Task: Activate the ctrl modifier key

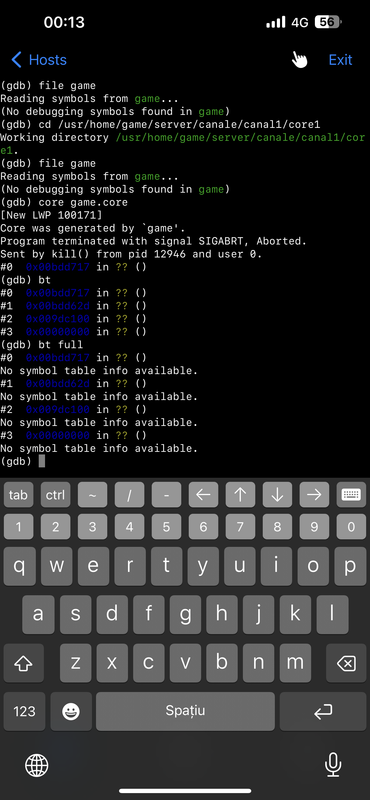Action: pos(56,495)
